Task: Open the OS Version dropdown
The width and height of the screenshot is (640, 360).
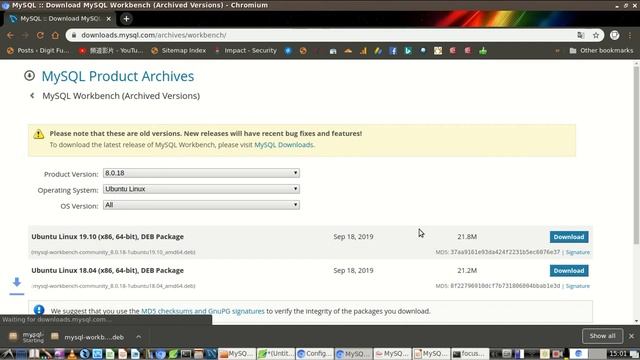Action: tap(201, 205)
